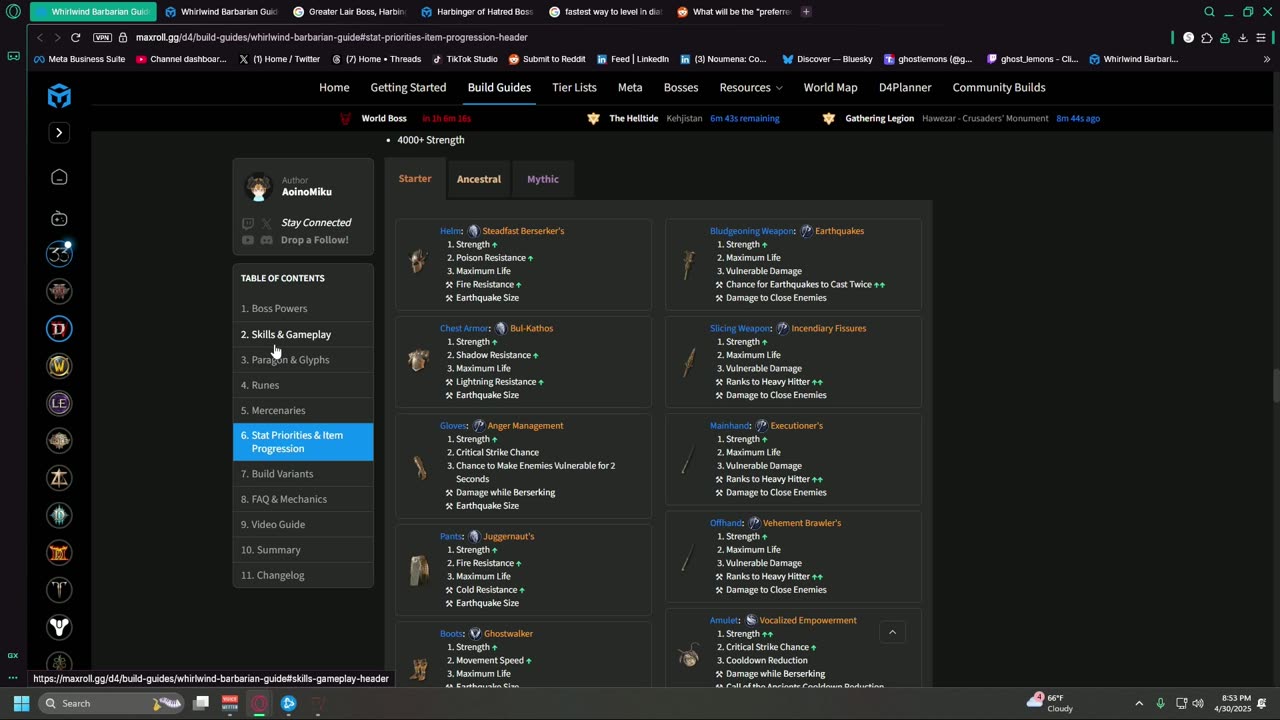Go back with browser back arrow
Viewport: 1280px width, 720px height.
[x=40, y=37]
